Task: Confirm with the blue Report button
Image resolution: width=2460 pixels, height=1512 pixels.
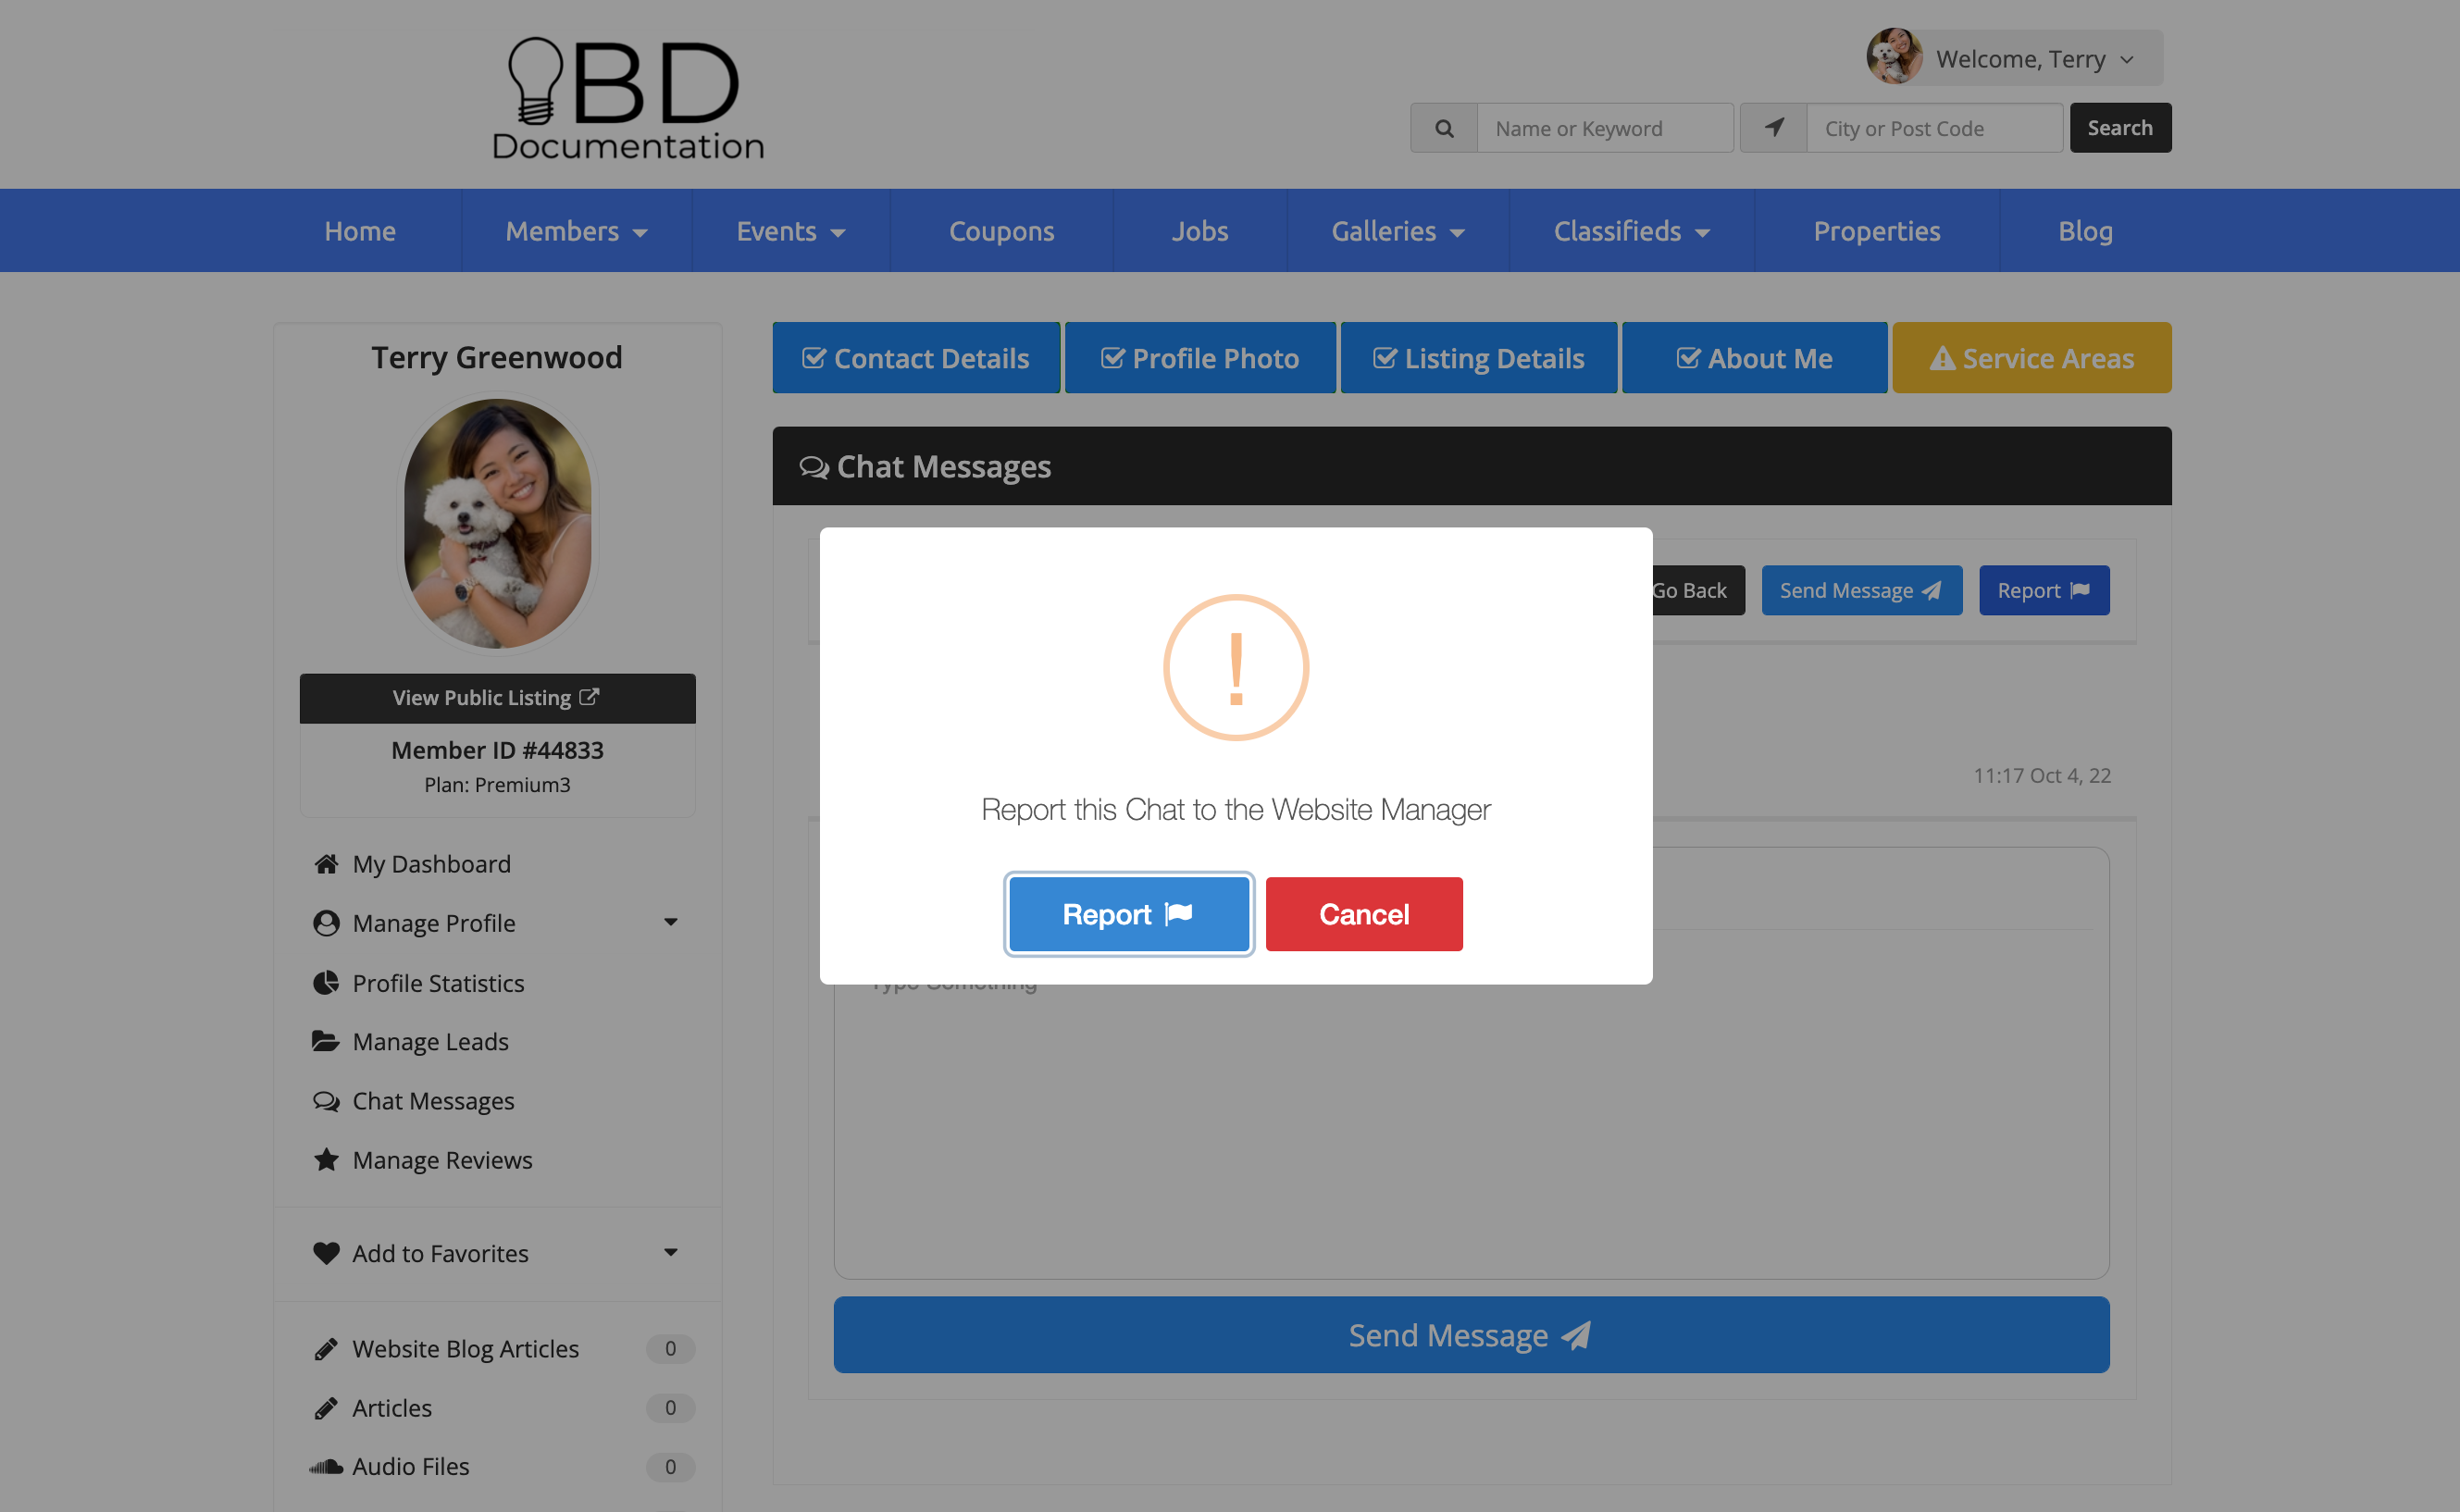Action: click(1128, 914)
